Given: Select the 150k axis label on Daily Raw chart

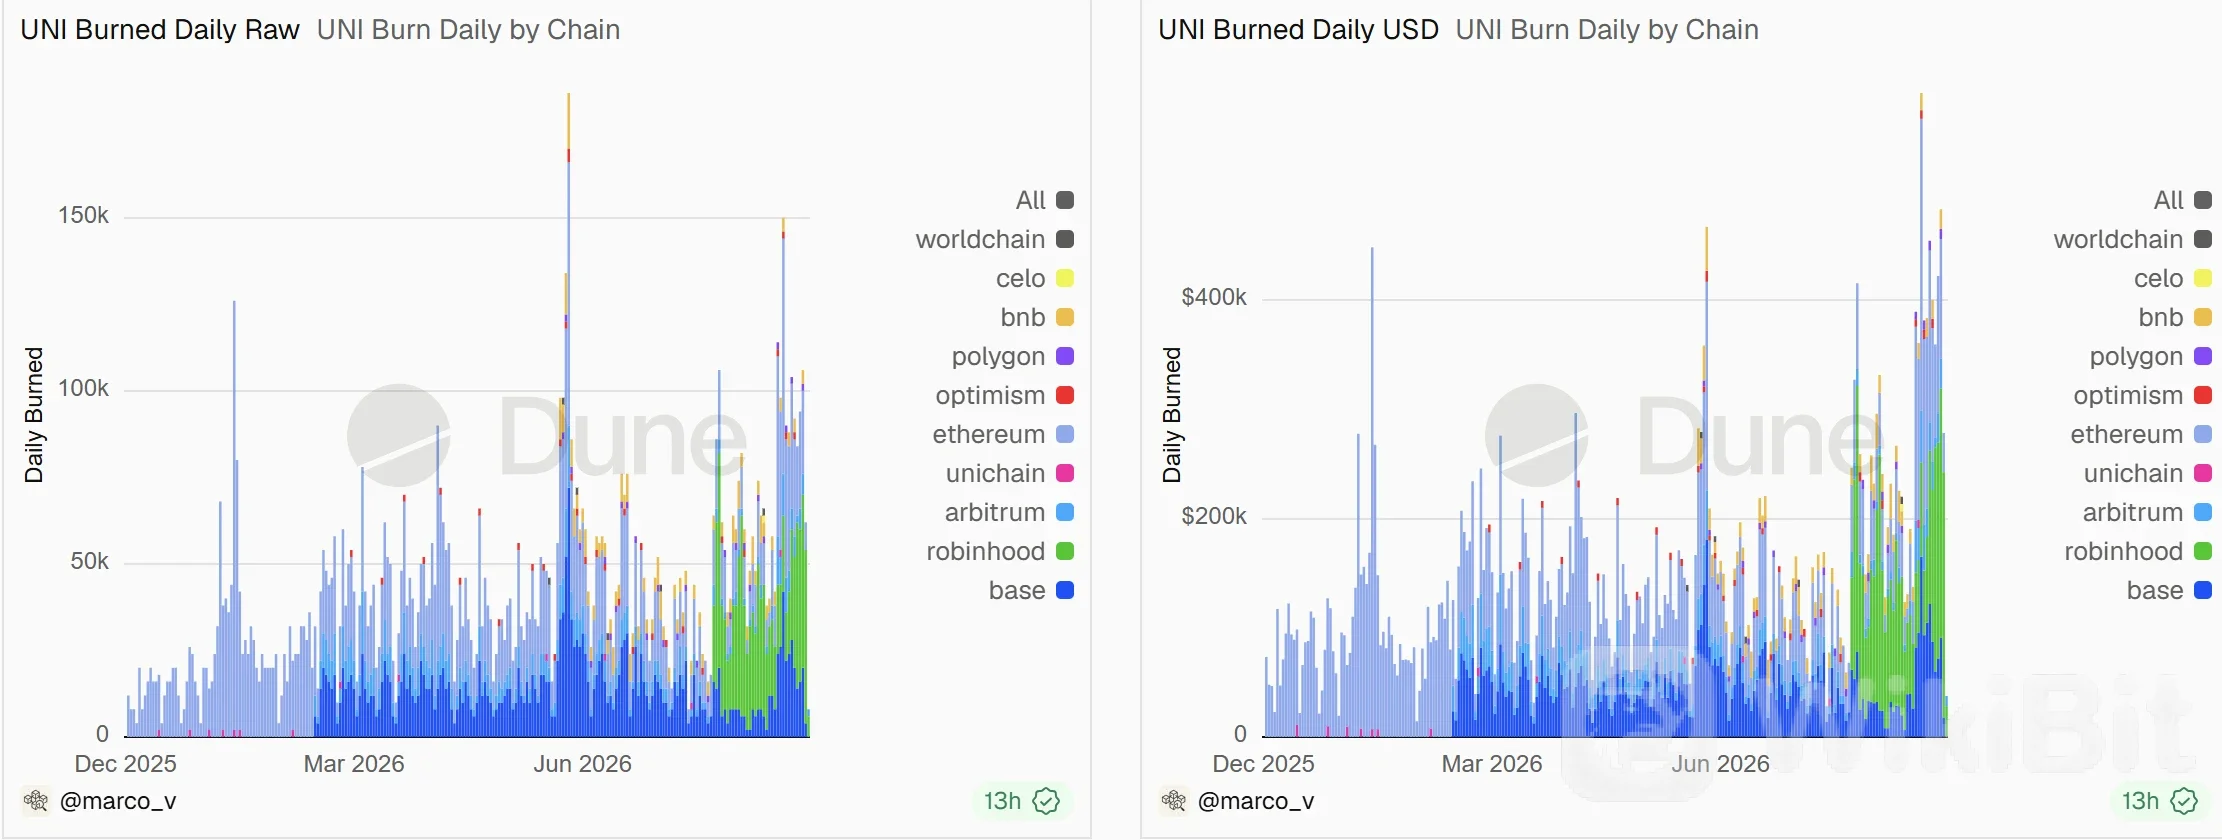Looking at the screenshot, I should tap(84, 215).
